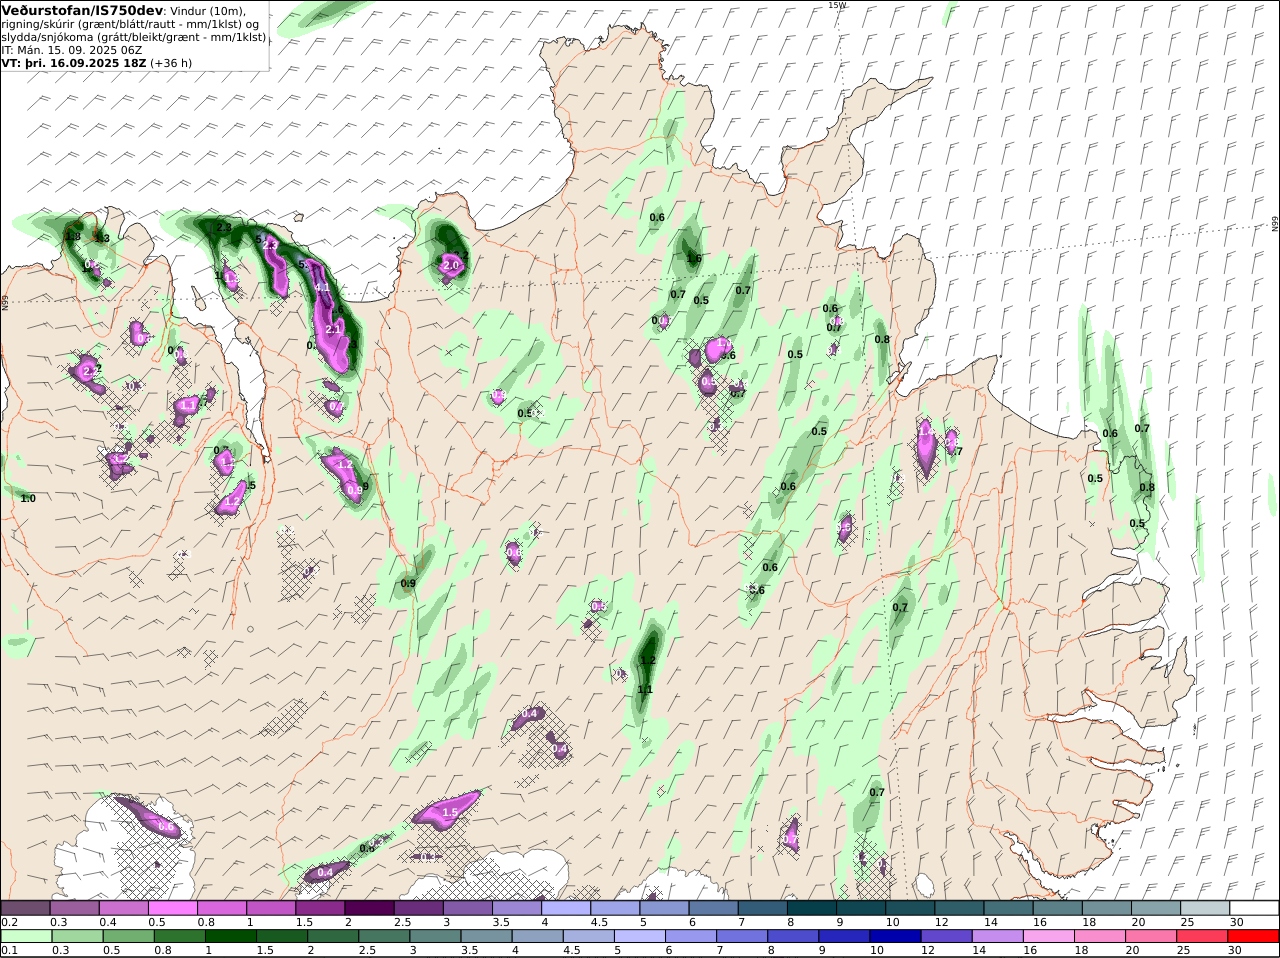Screen dimensions: 1280x958
Task: Pick rain legend swatch between 0.1 and 0.3
Action: pos(25,936)
